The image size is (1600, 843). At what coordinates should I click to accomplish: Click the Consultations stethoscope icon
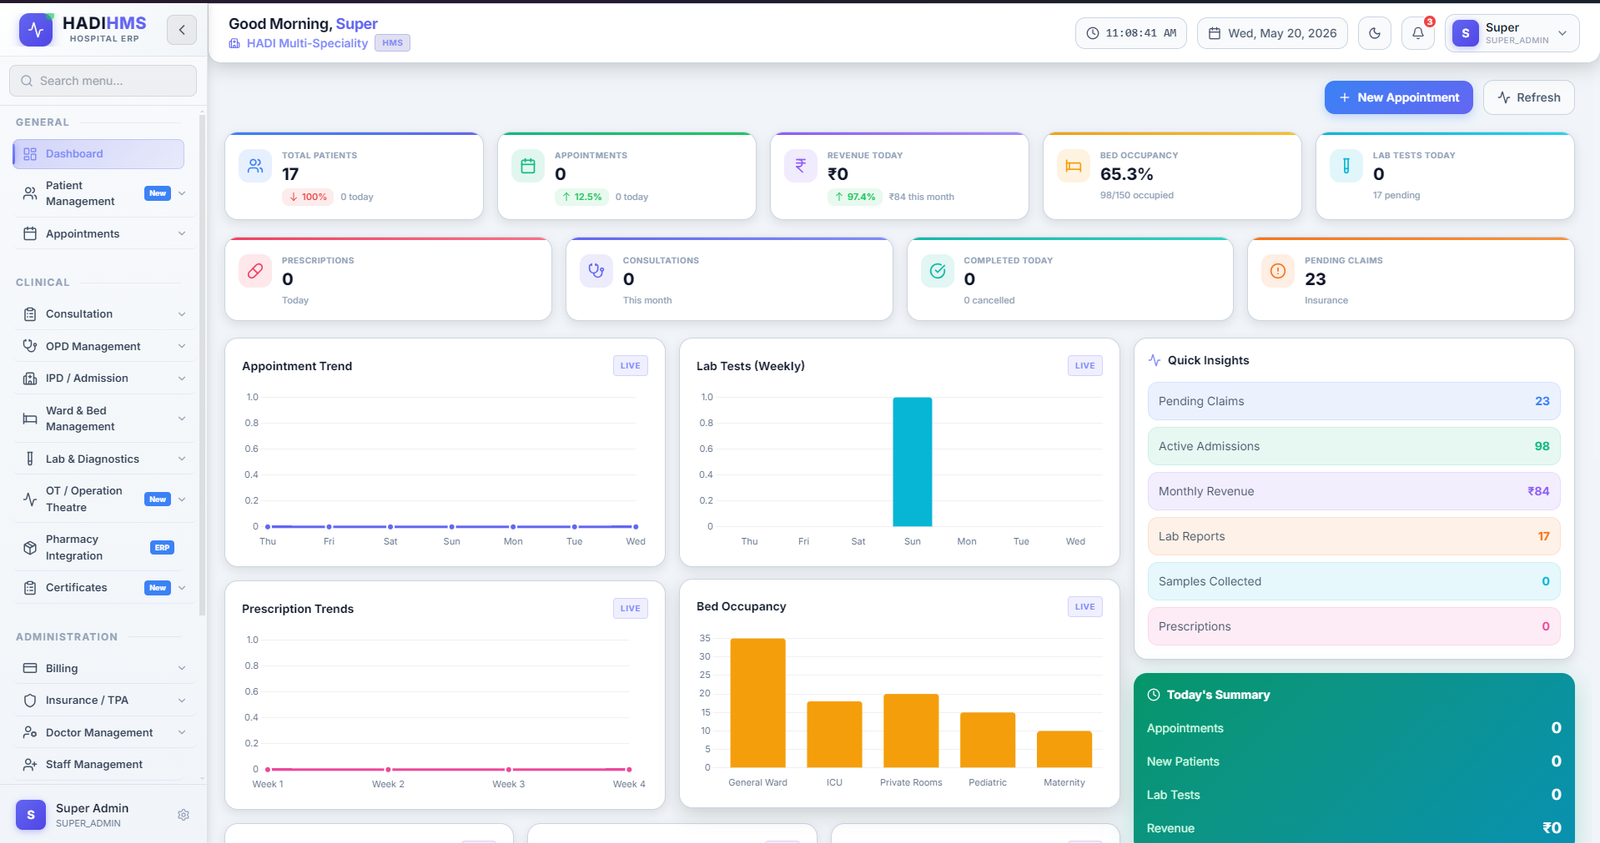(596, 271)
